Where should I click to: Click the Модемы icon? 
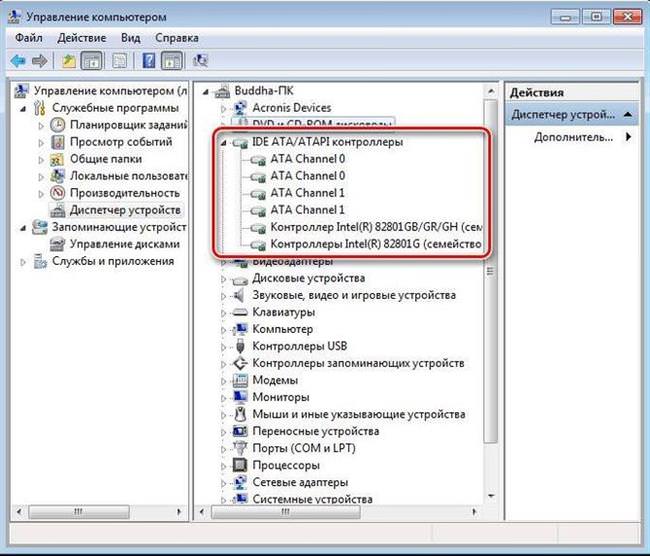tap(240, 380)
